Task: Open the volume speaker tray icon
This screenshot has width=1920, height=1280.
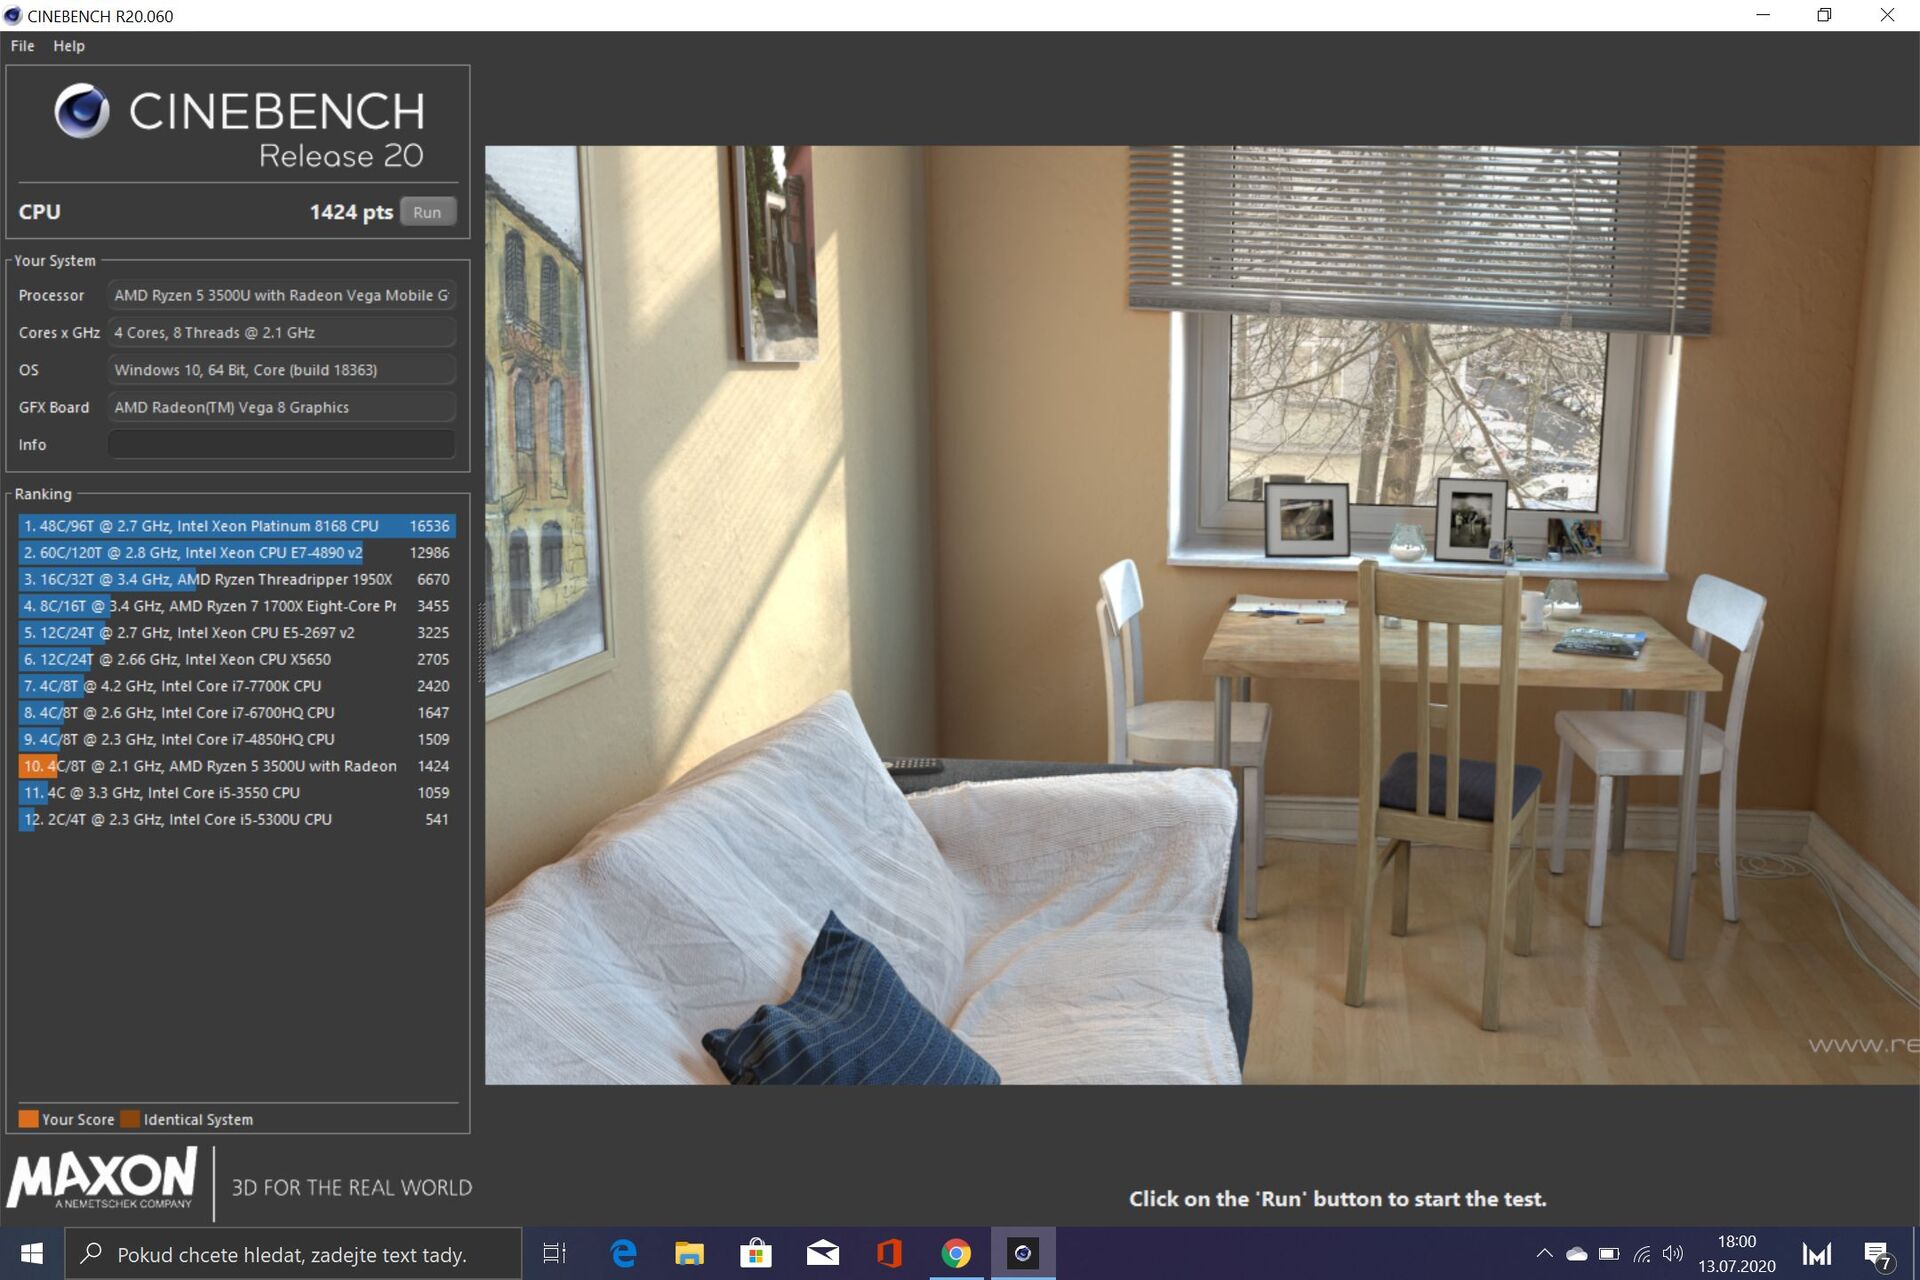Action: pos(1672,1254)
